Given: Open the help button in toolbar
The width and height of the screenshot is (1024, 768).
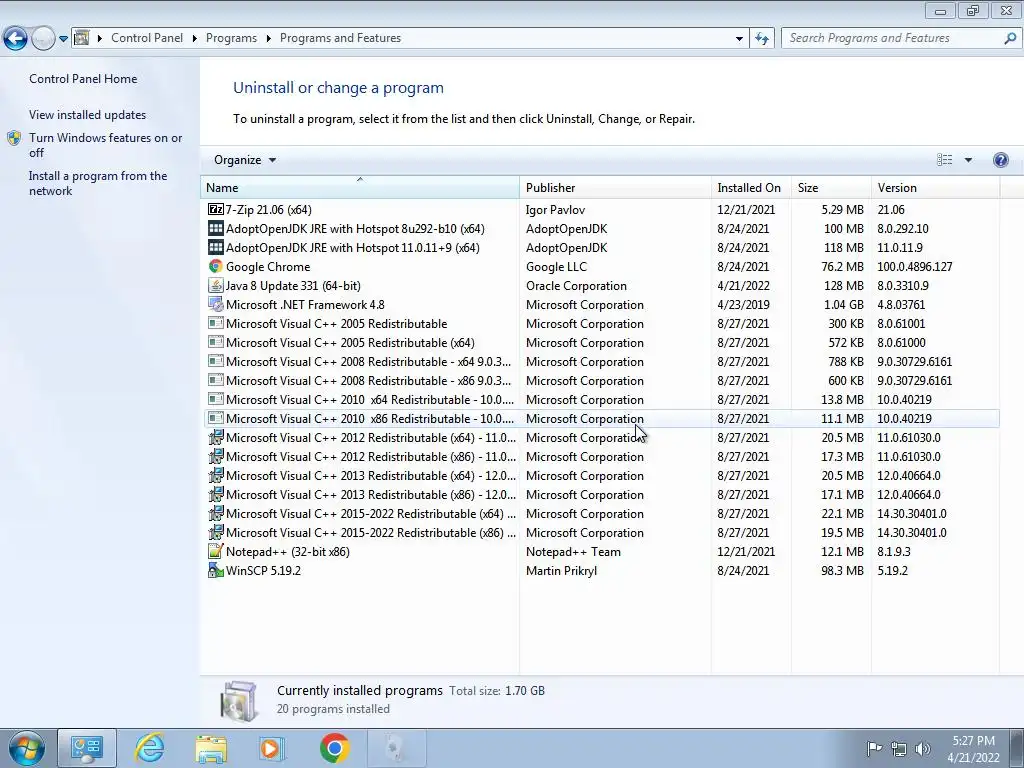Looking at the screenshot, I should tap(1000, 160).
